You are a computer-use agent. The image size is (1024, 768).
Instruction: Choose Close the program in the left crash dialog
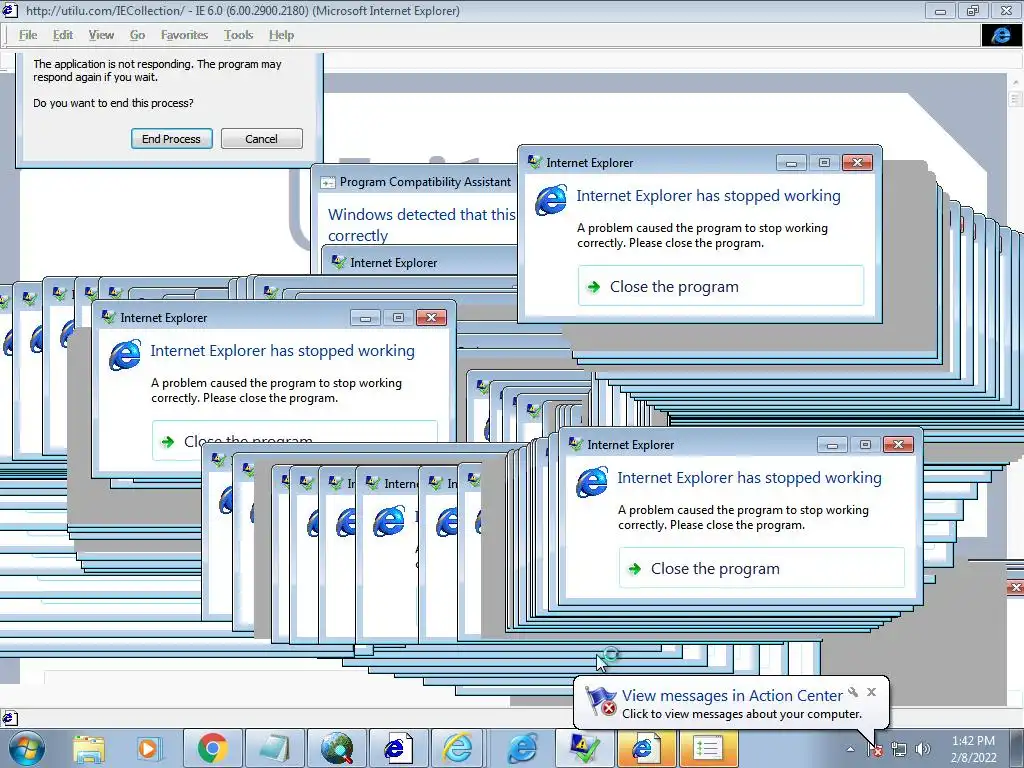click(x=295, y=441)
